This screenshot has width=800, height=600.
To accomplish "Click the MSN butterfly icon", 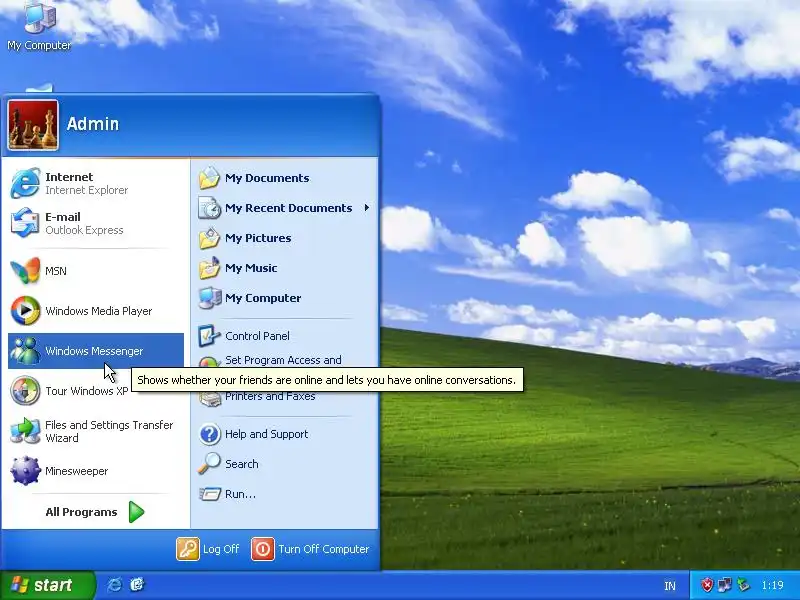I will (x=25, y=270).
